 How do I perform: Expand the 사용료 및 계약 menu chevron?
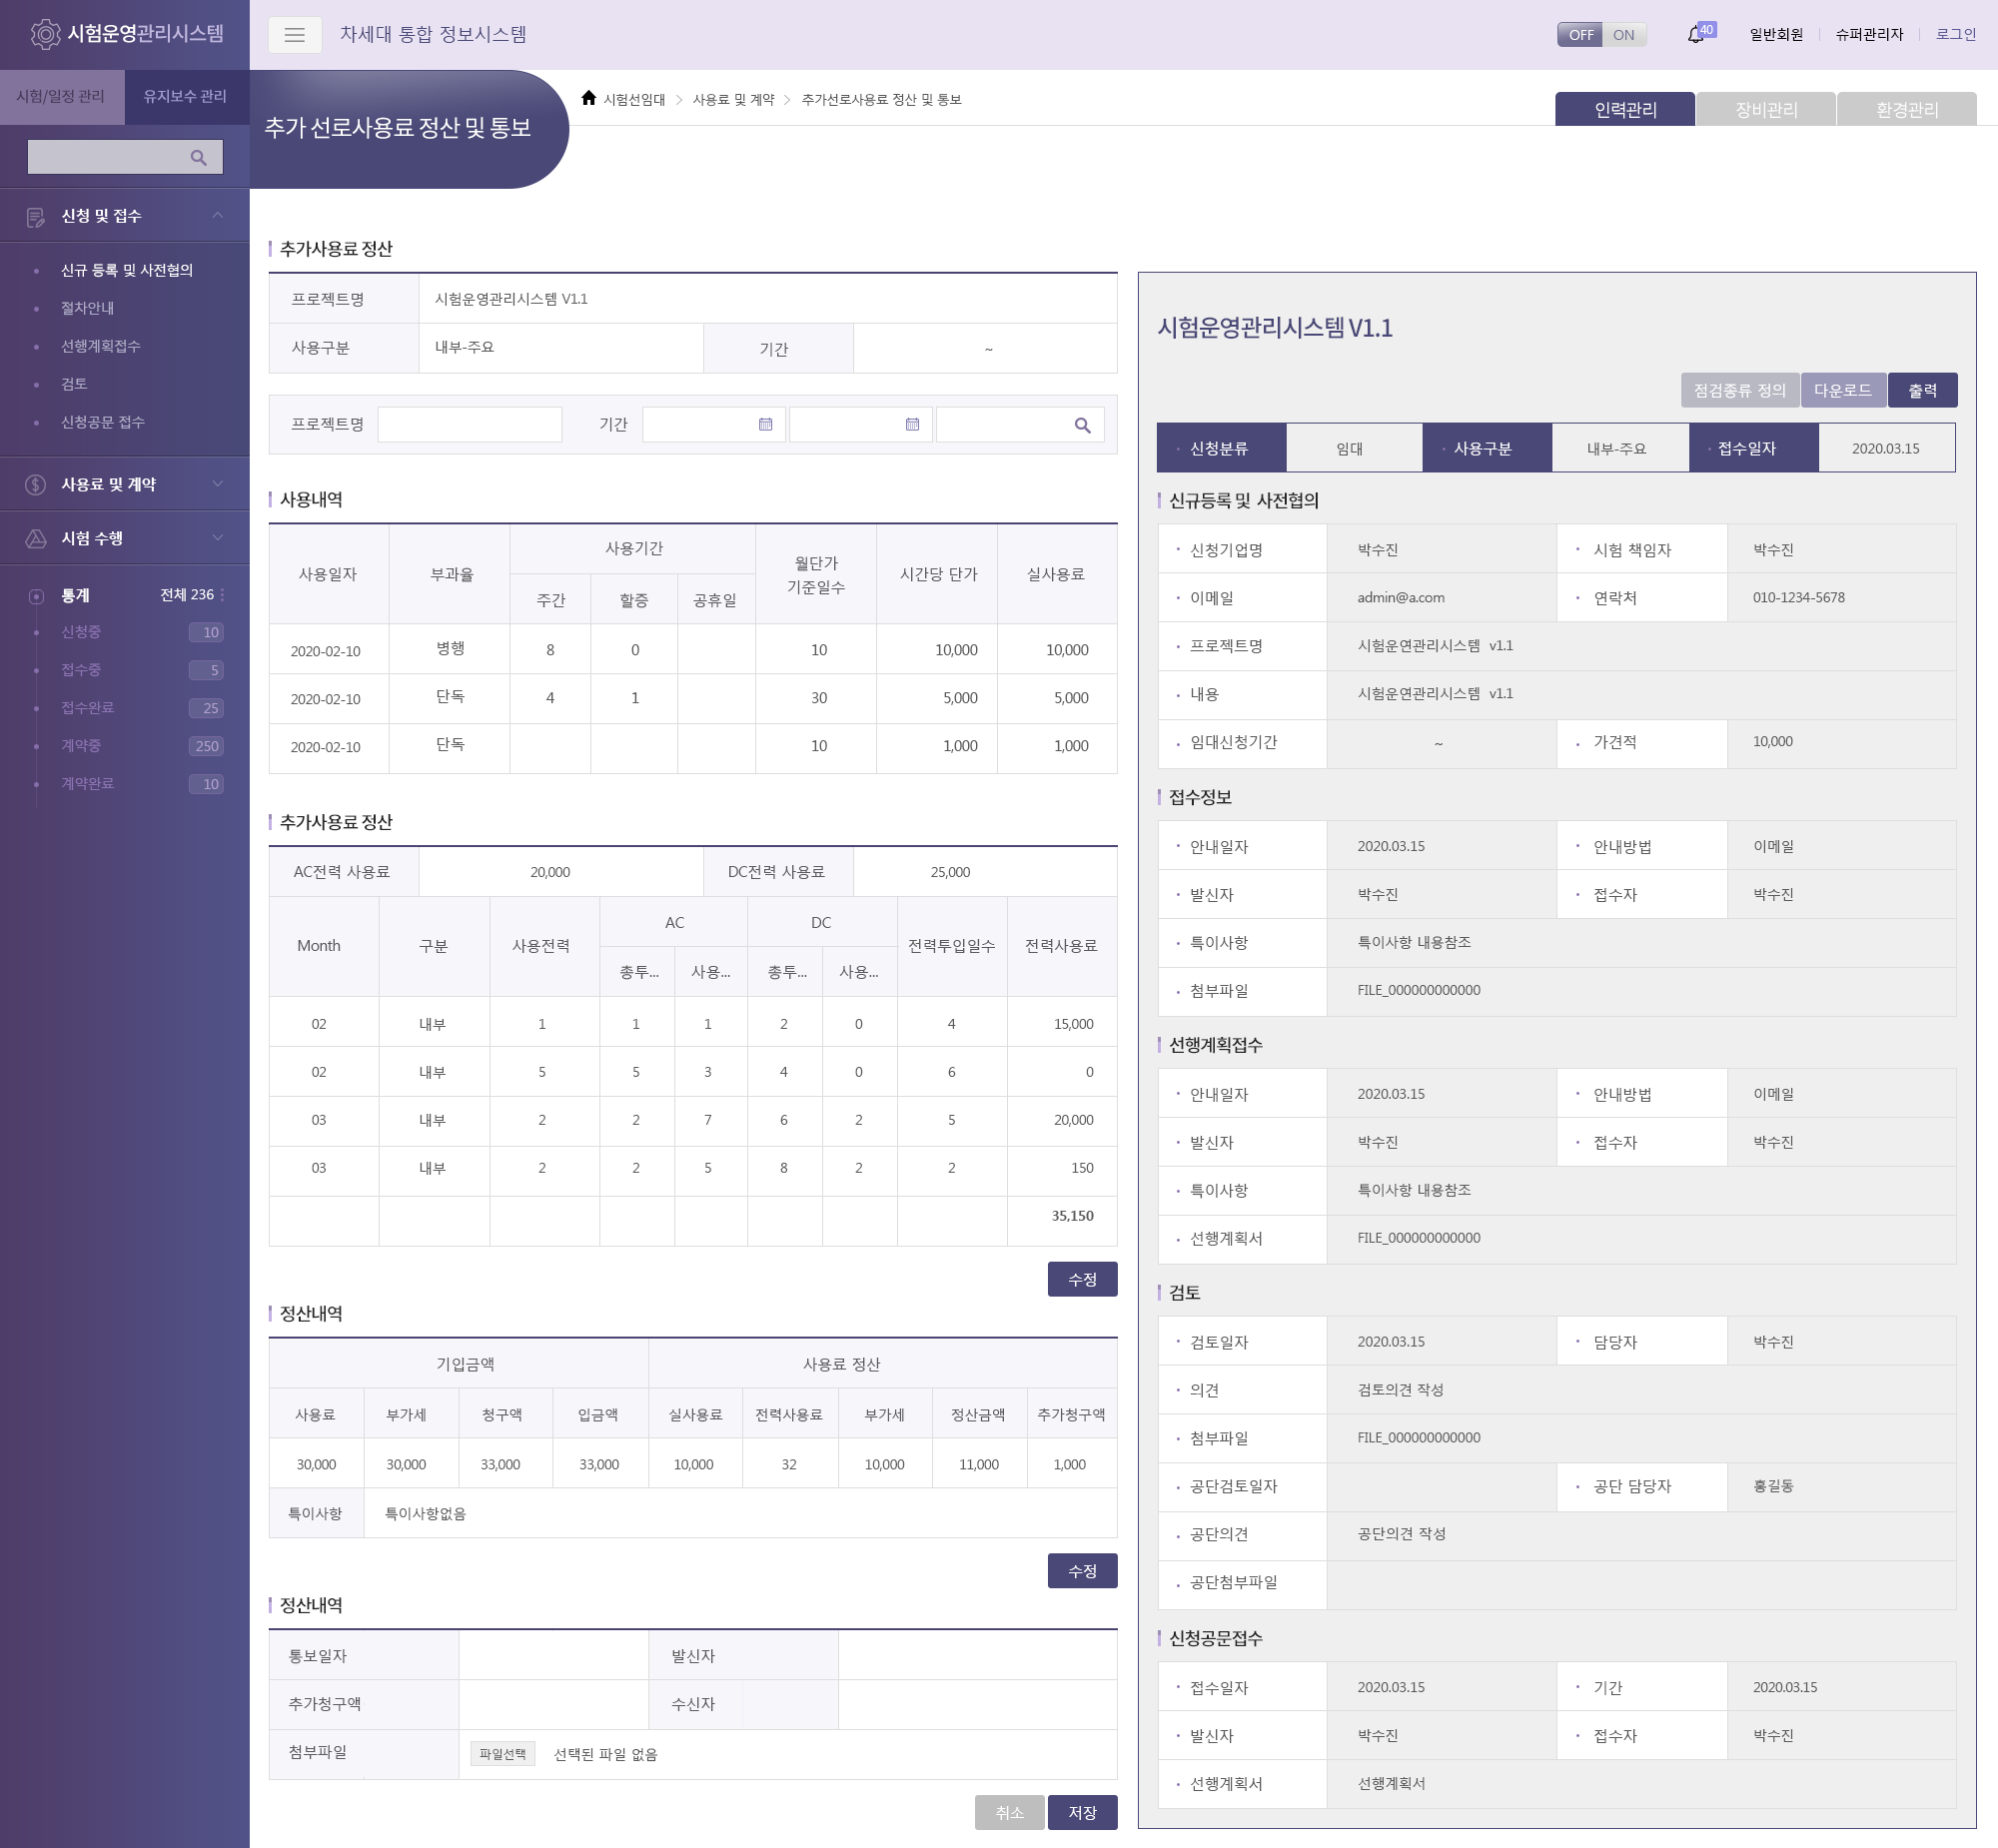pyautogui.click(x=217, y=484)
